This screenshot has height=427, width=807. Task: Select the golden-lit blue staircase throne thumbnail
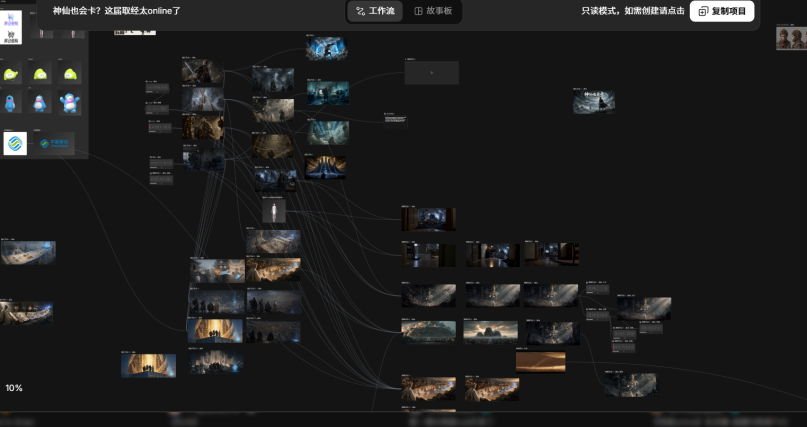coord(325,168)
